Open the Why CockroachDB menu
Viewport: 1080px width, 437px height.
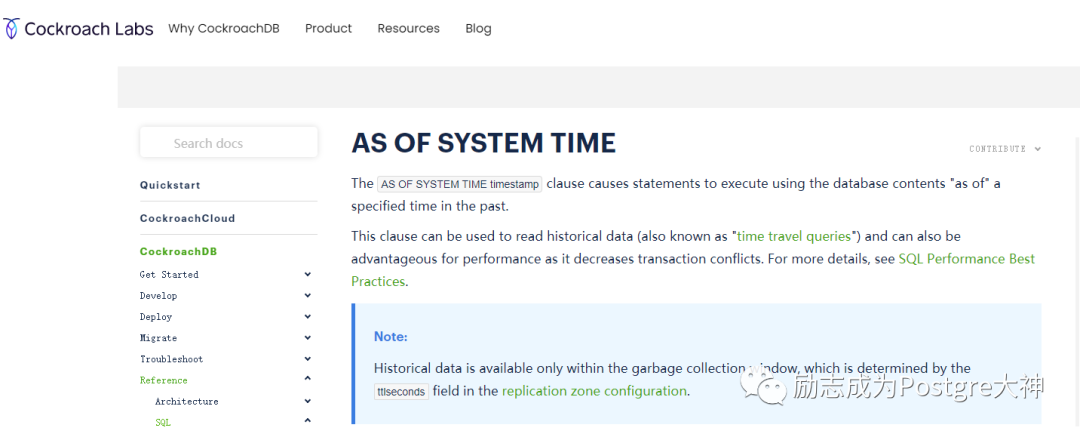click(x=224, y=28)
